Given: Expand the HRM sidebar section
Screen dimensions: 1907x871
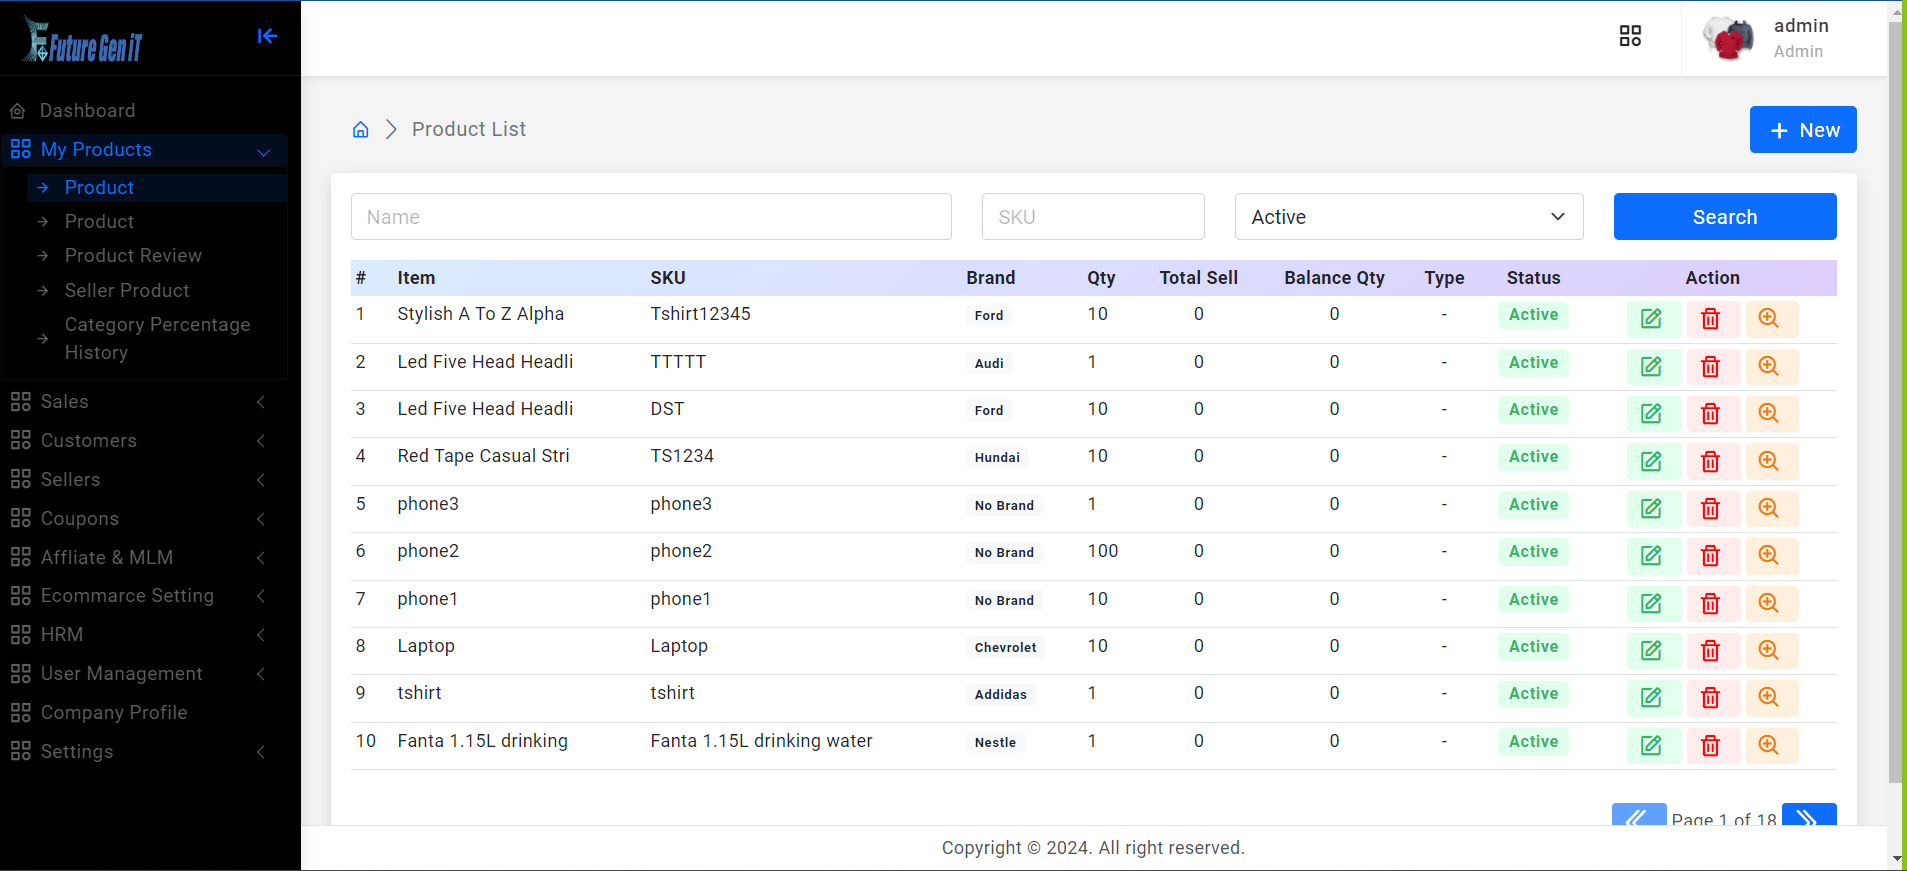Looking at the screenshot, I should (x=138, y=635).
